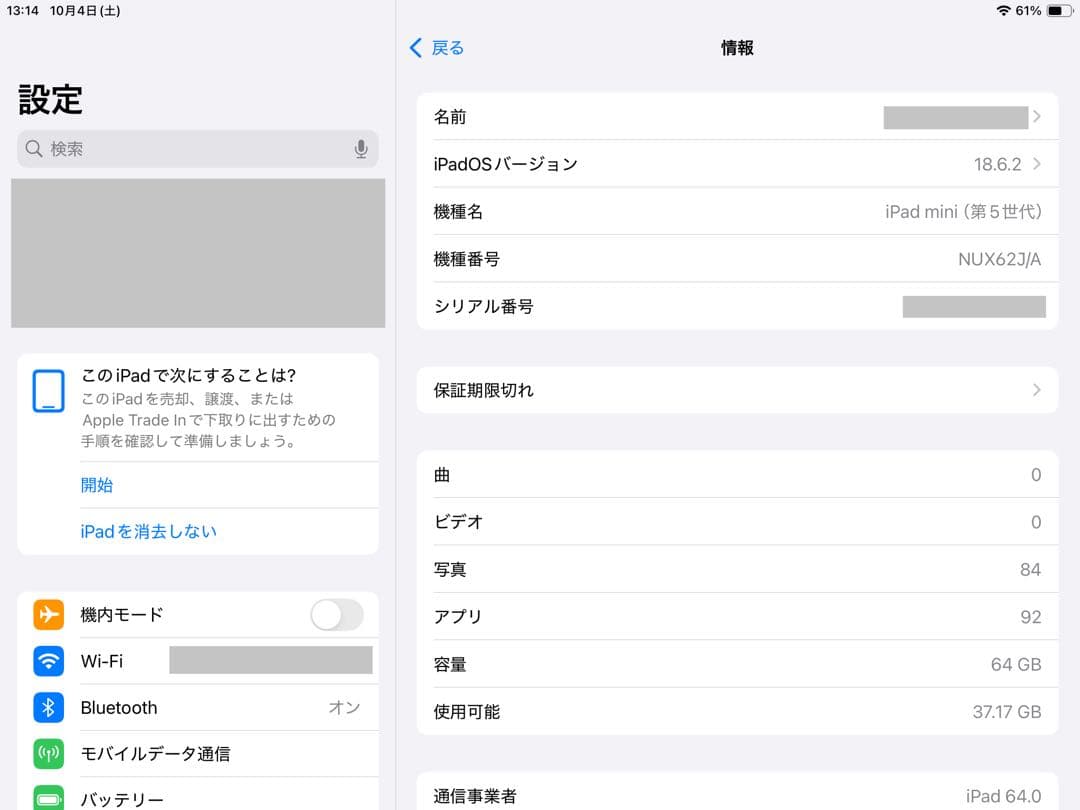The height and width of the screenshot is (810, 1080).
Task: Tap the 戻る back button
Action: [436, 47]
